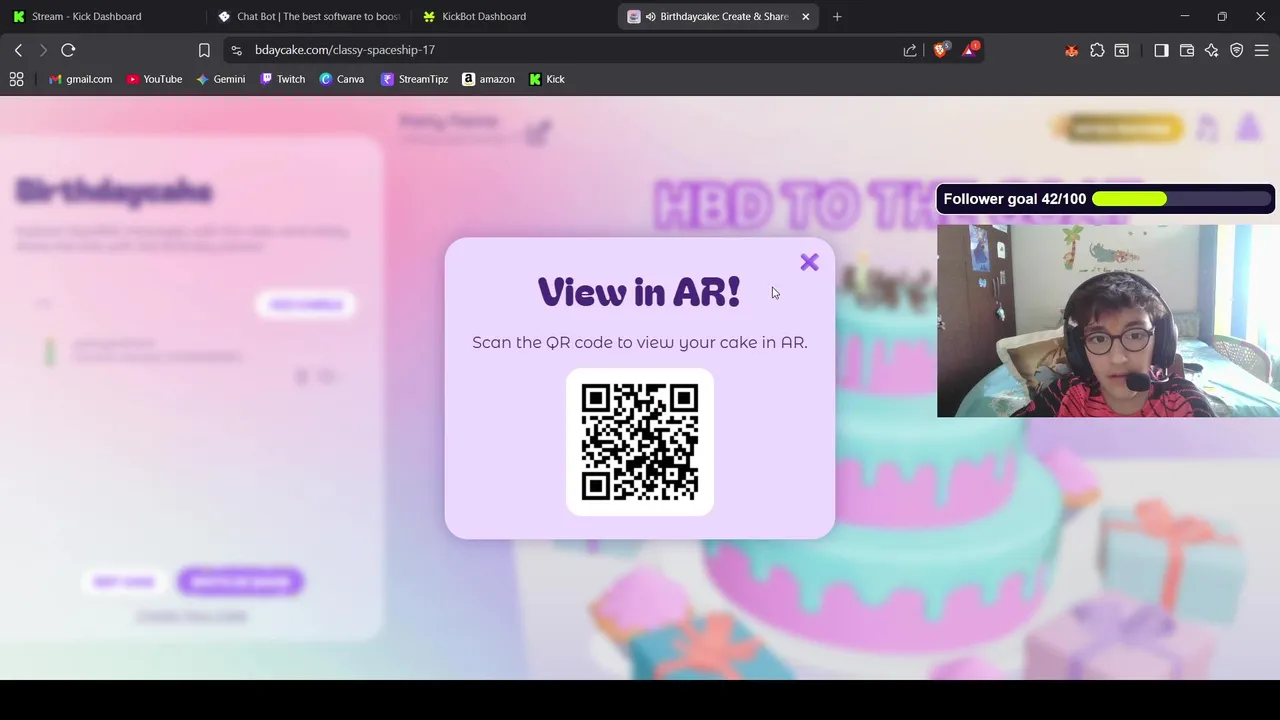The height and width of the screenshot is (720, 1280).
Task: Reload the current page
Action: 68,50
